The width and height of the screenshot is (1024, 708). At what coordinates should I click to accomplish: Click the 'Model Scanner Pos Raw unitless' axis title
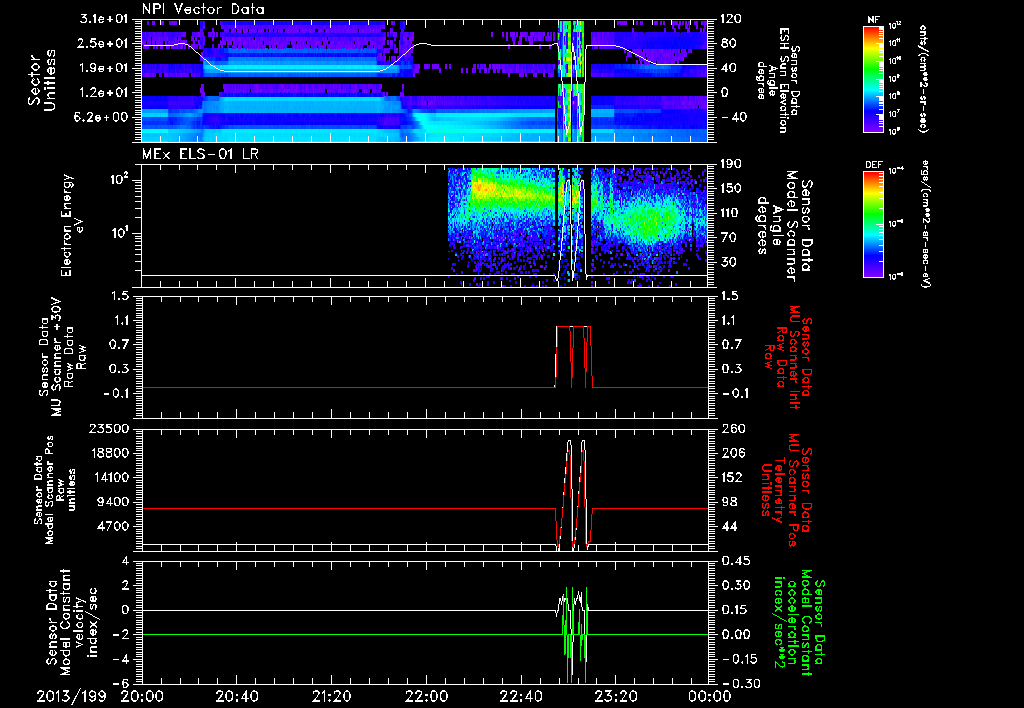click(55, 490)
